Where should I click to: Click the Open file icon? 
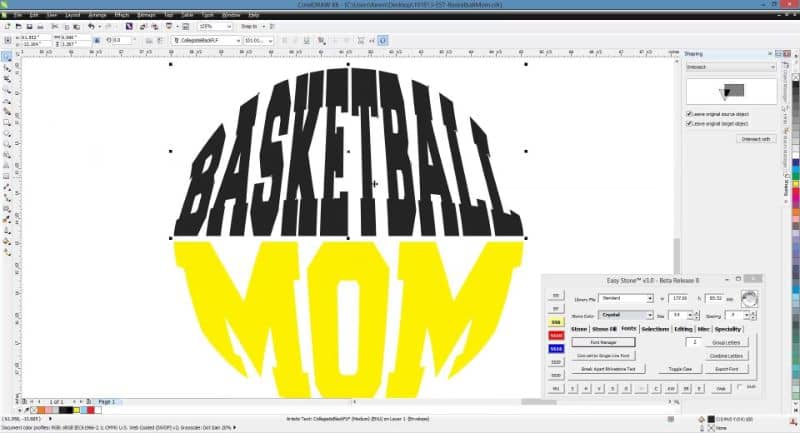[18, 27]
